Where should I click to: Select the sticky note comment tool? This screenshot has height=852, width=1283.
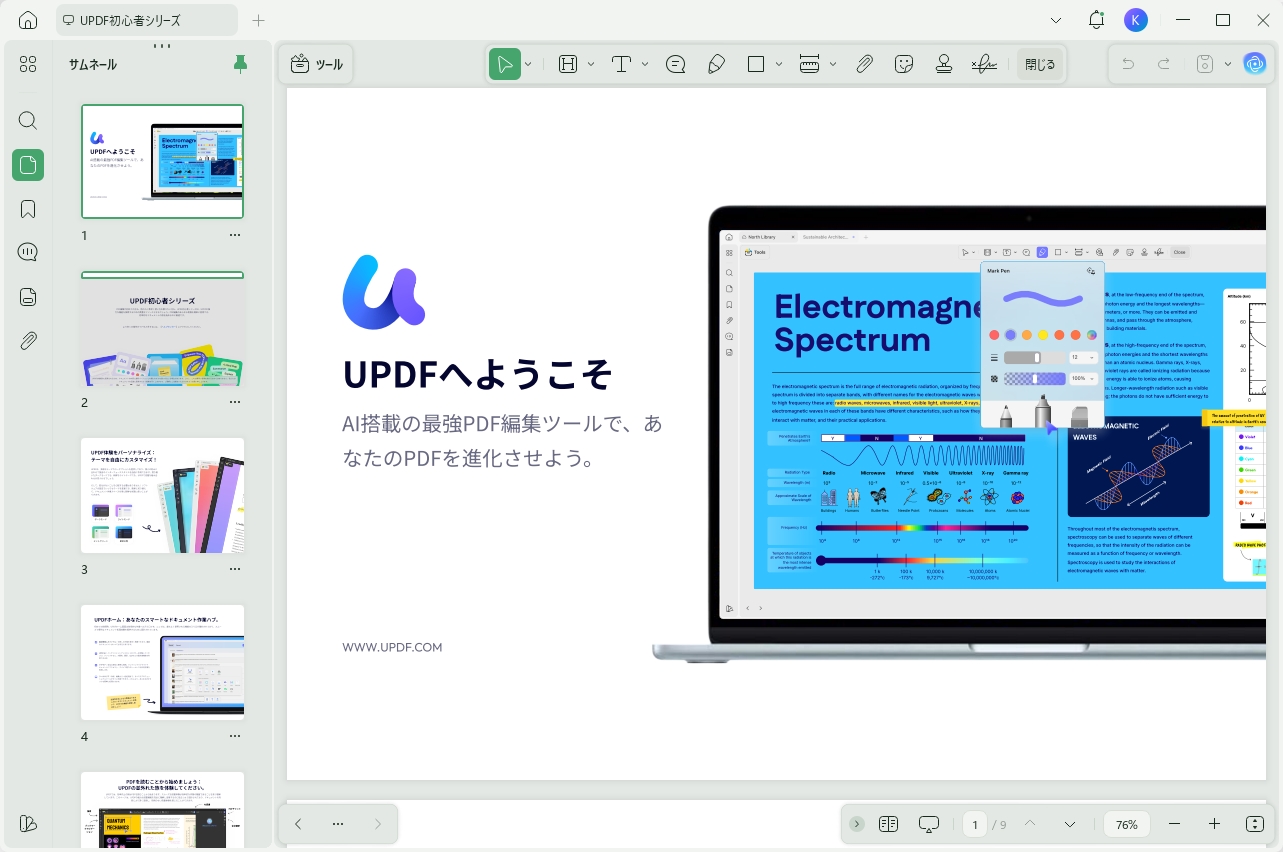675,64
